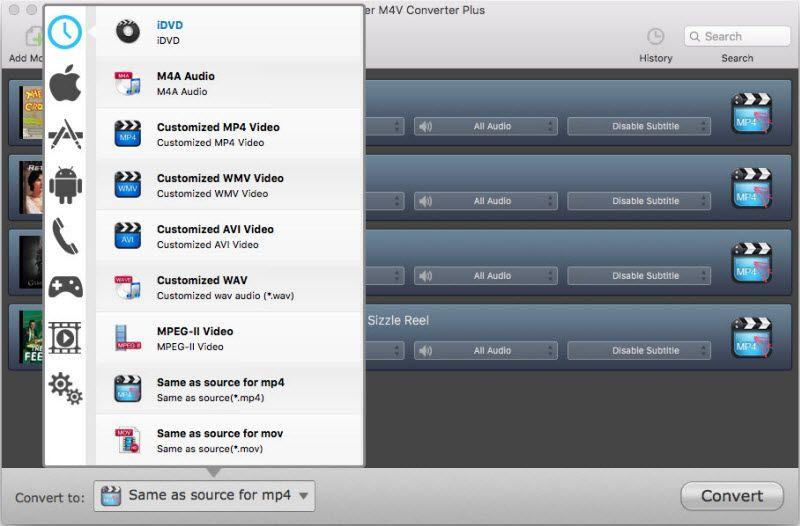The height and width of the screenshot is (526, 800).
Task: Click the Add Movies toolbar icon
Action: (x=34, y=37)
